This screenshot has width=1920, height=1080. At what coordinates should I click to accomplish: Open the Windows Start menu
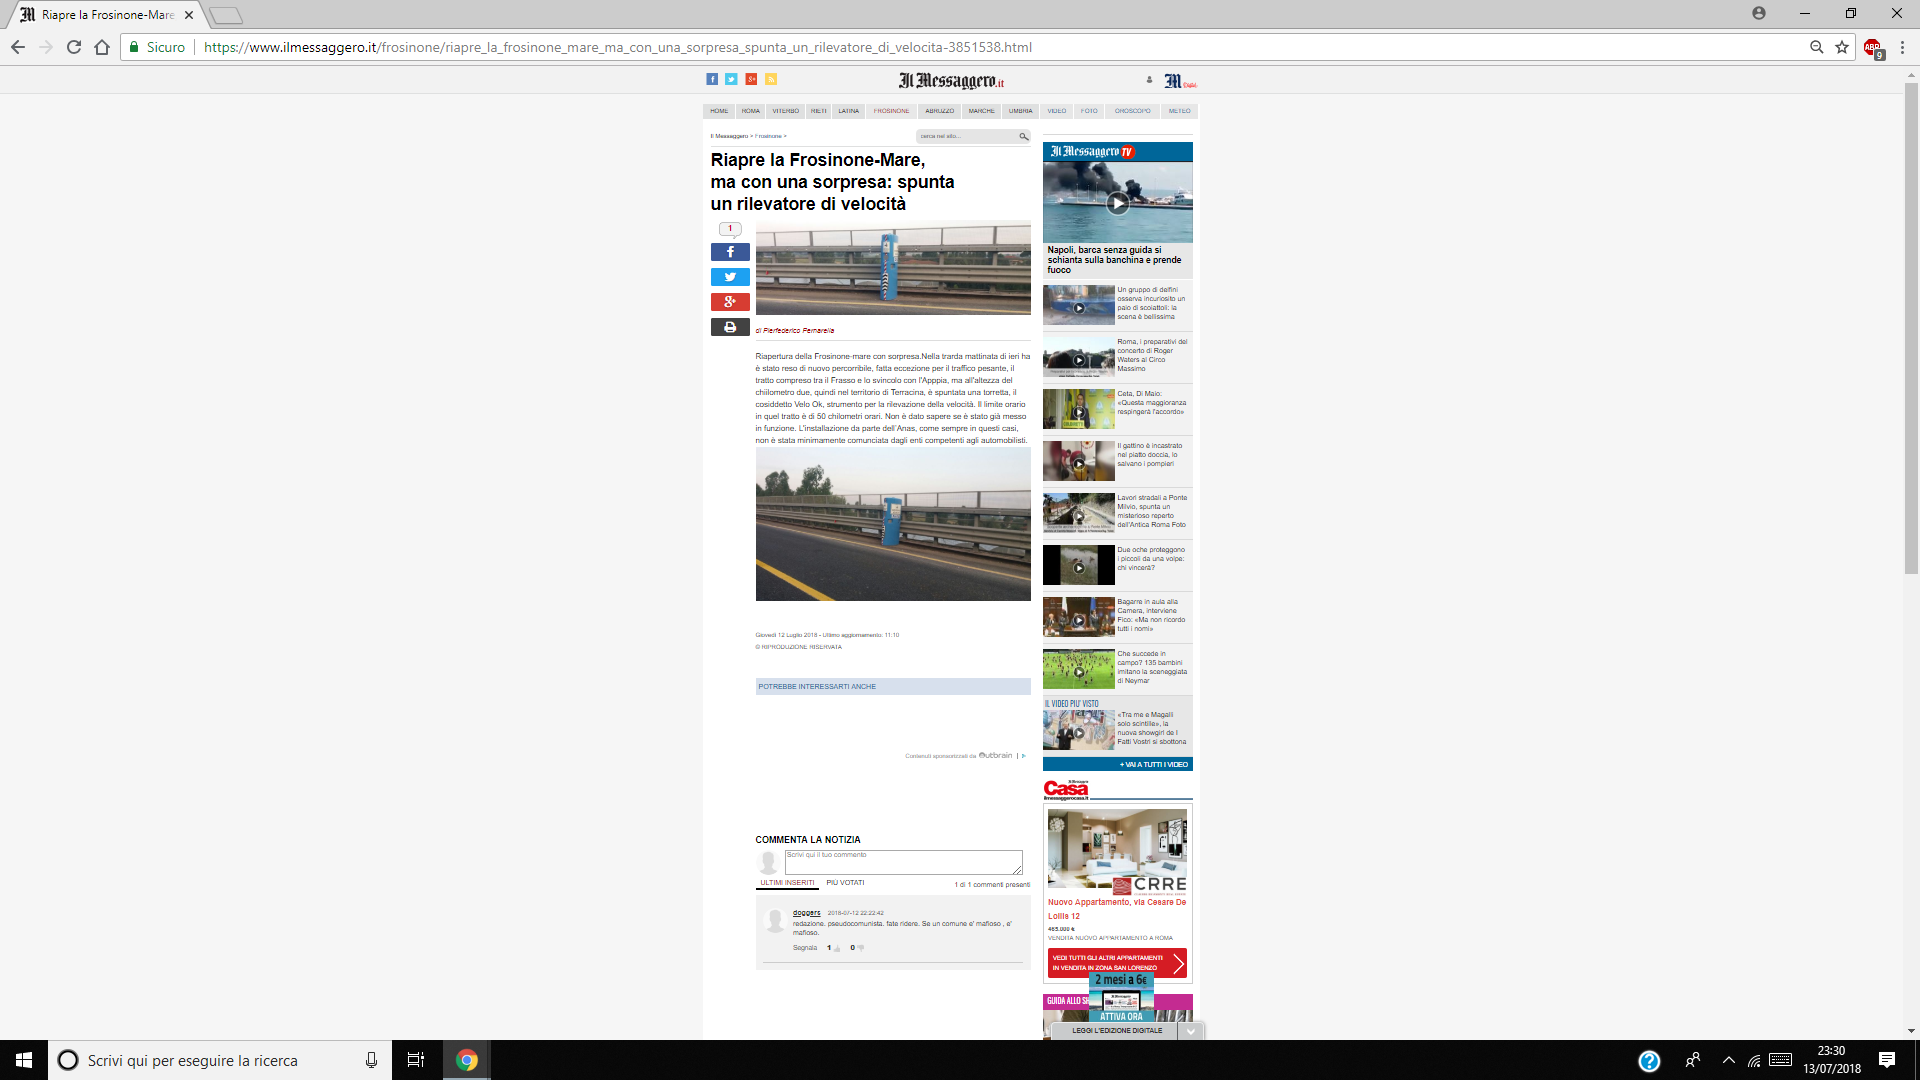[24, 1060]
